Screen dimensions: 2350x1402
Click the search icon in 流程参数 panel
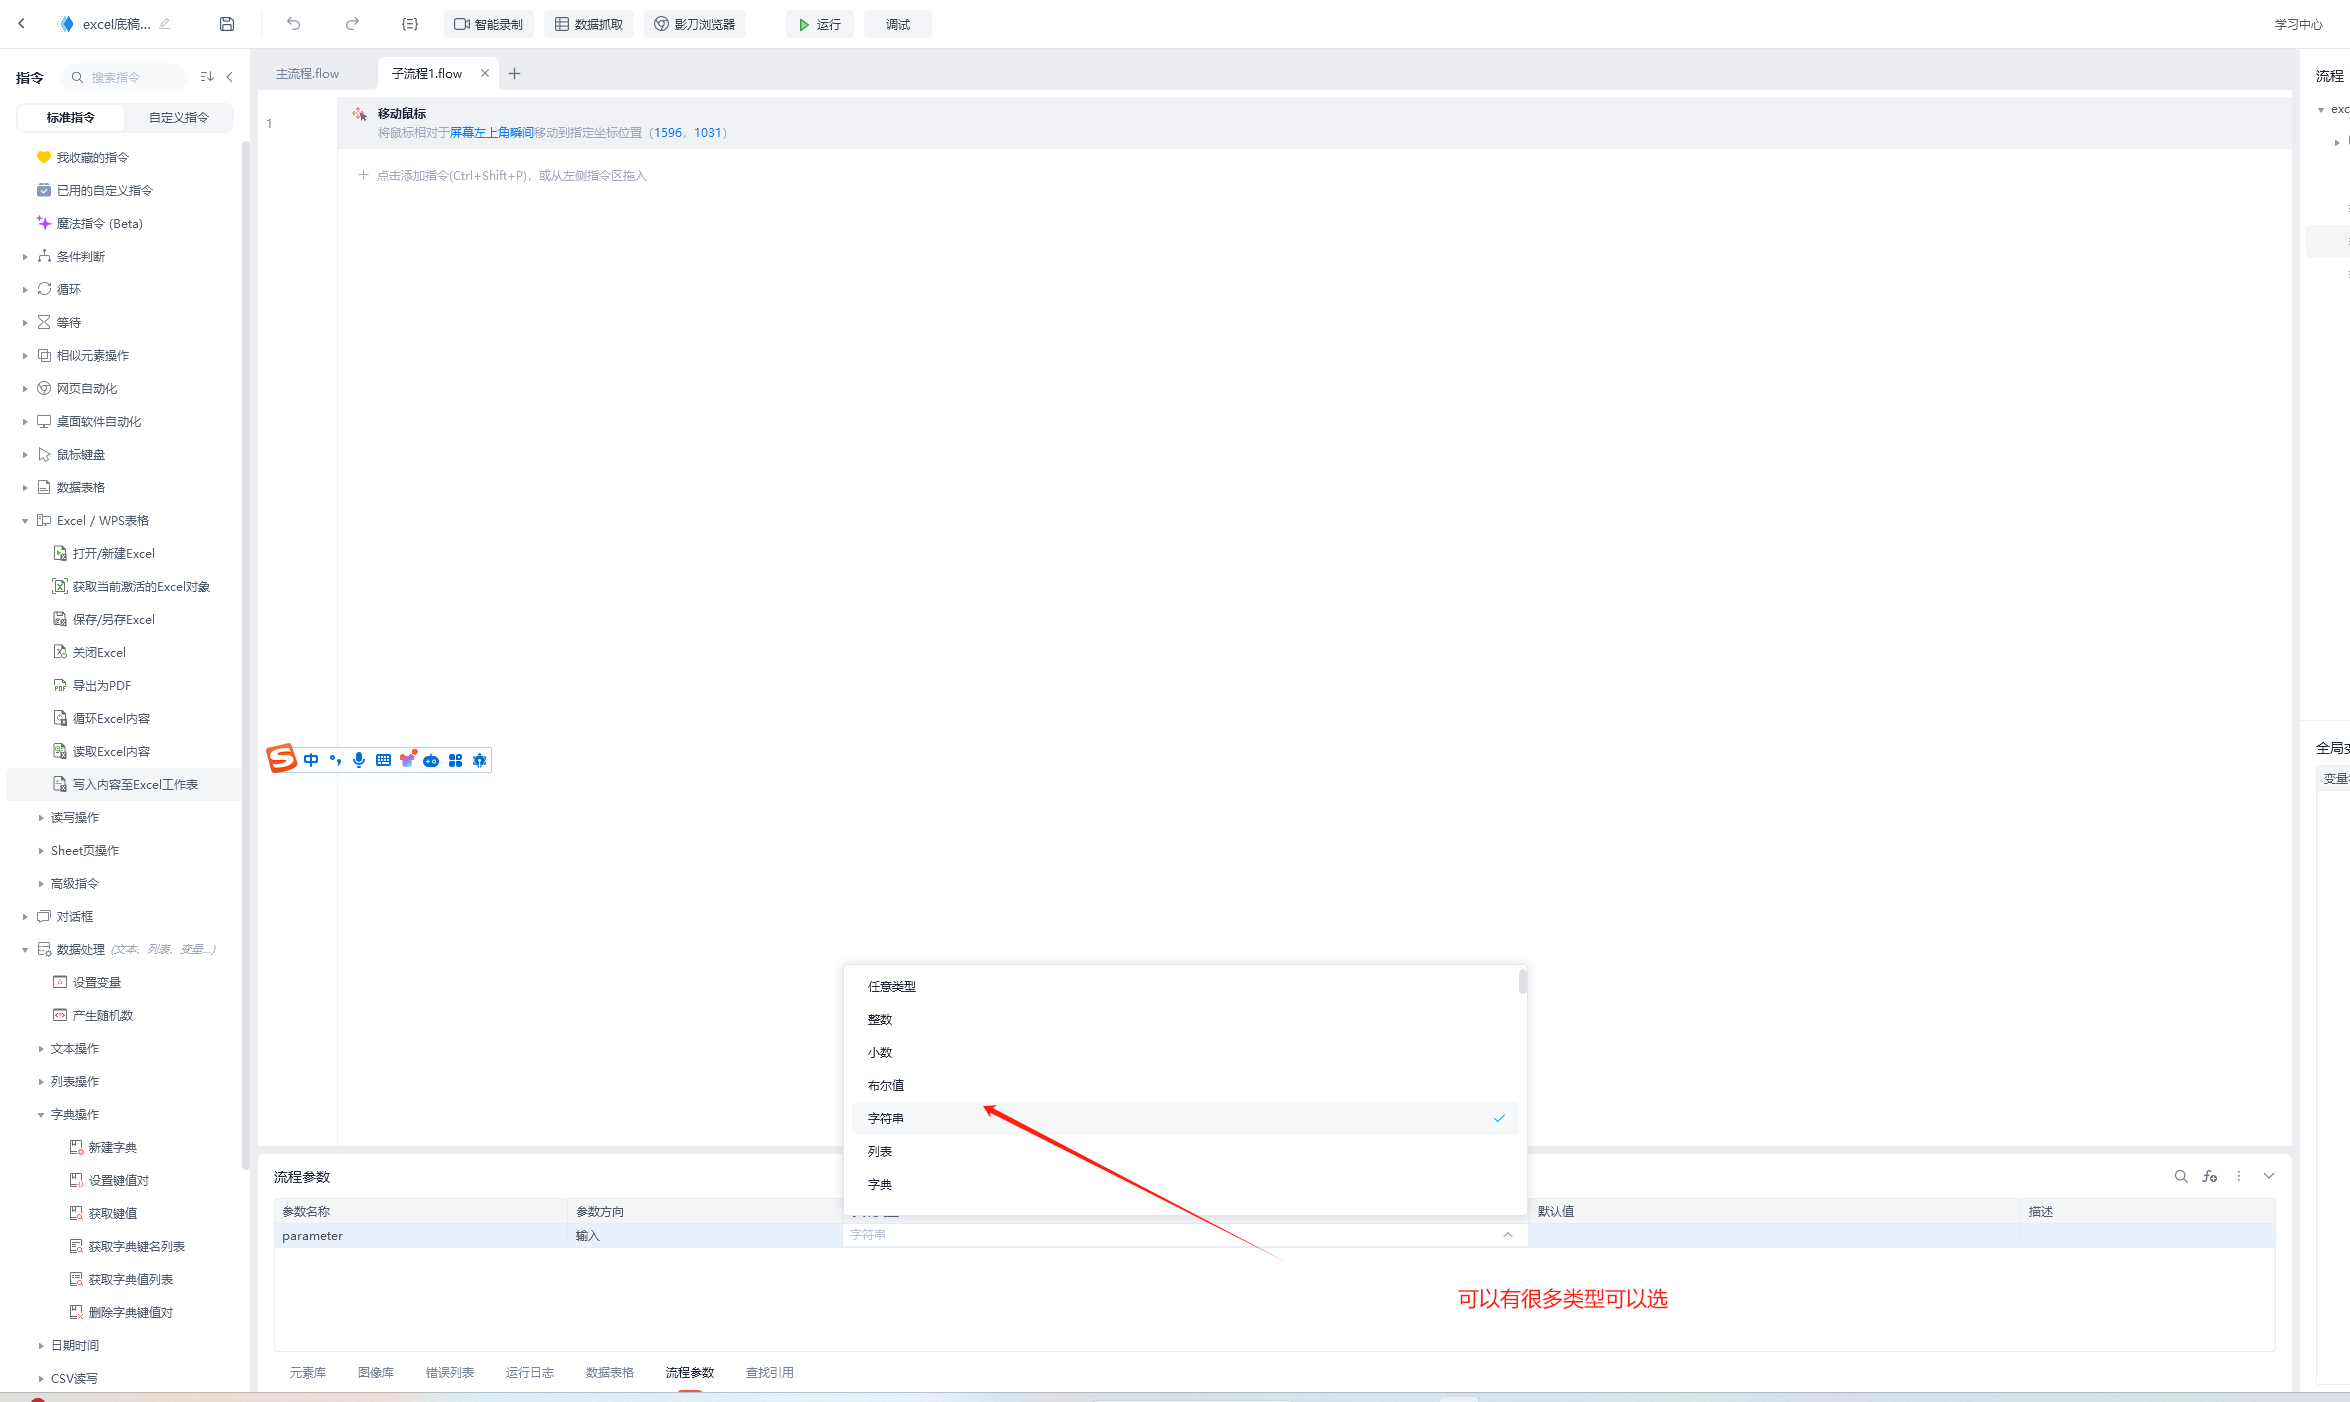point(2181,1176)
